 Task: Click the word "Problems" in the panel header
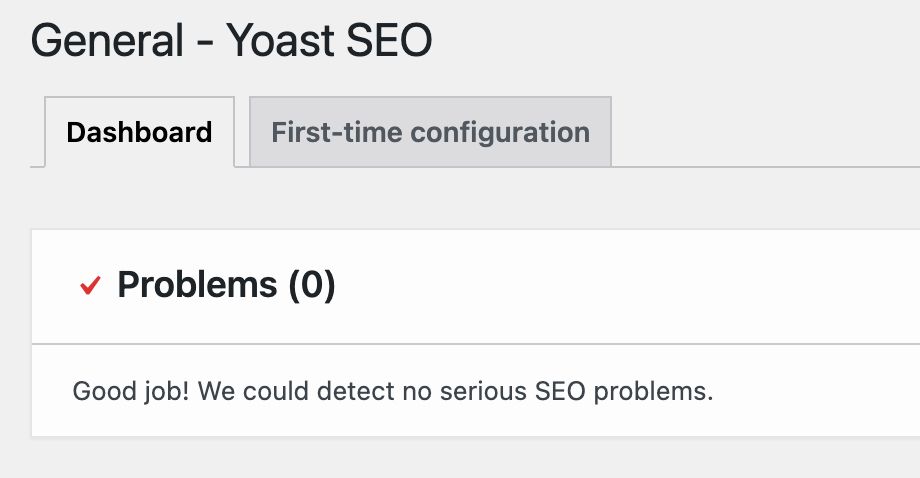197,286
